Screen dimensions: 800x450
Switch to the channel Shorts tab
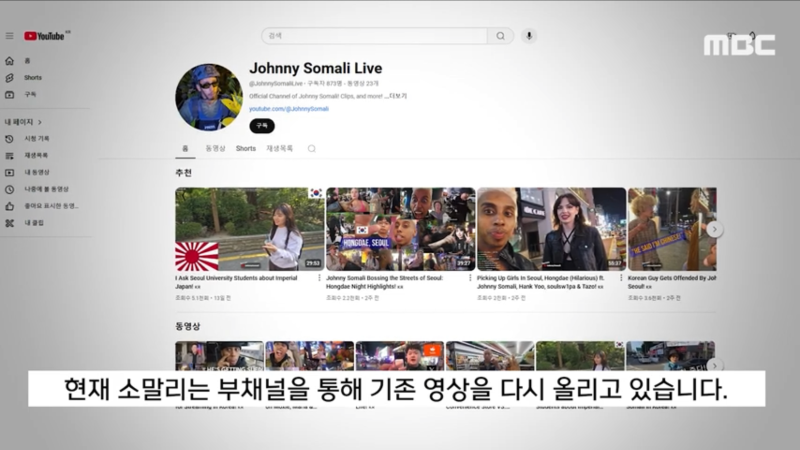245,149
